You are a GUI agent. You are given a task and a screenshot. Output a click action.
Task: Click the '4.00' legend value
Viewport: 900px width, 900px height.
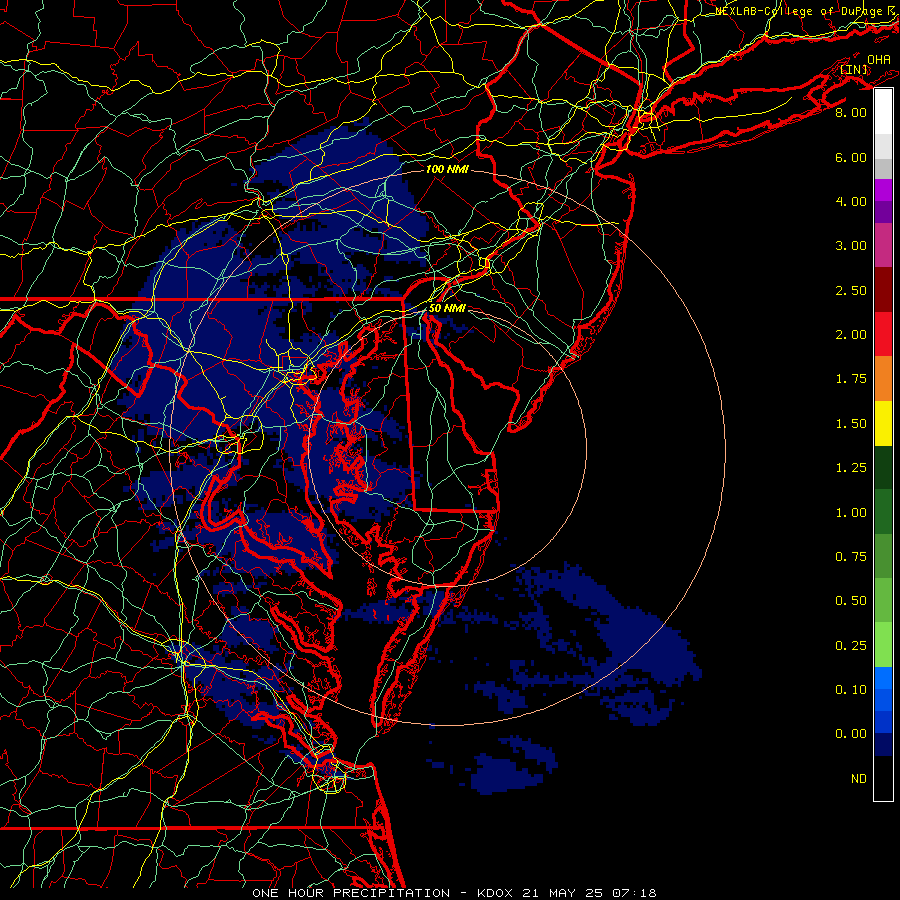coord(851,201)
